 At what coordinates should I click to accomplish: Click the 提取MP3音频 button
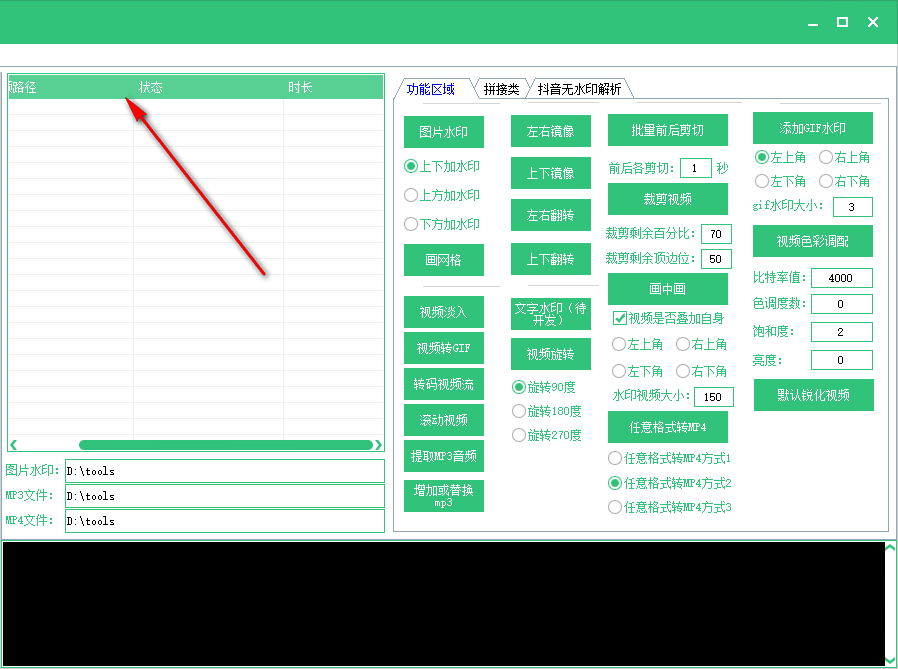point(444,456)
